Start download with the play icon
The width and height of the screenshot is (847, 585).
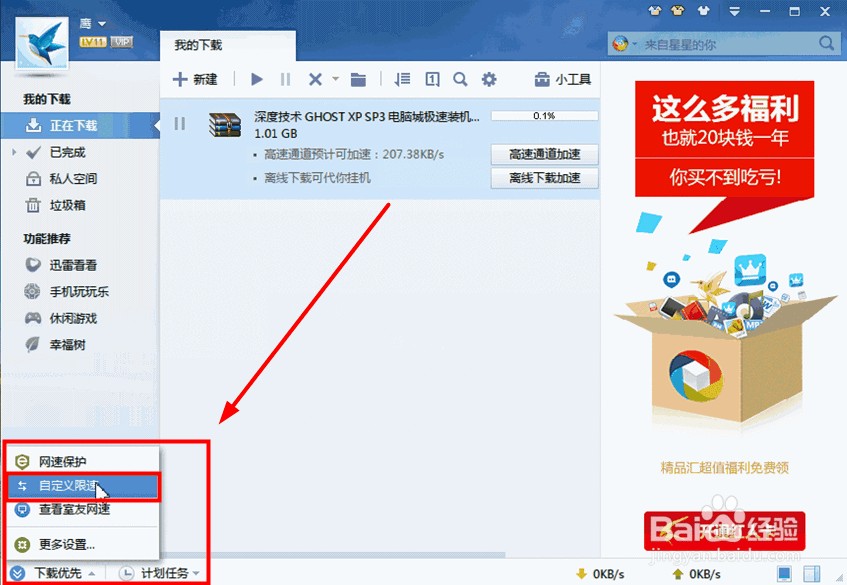(257, 79)
